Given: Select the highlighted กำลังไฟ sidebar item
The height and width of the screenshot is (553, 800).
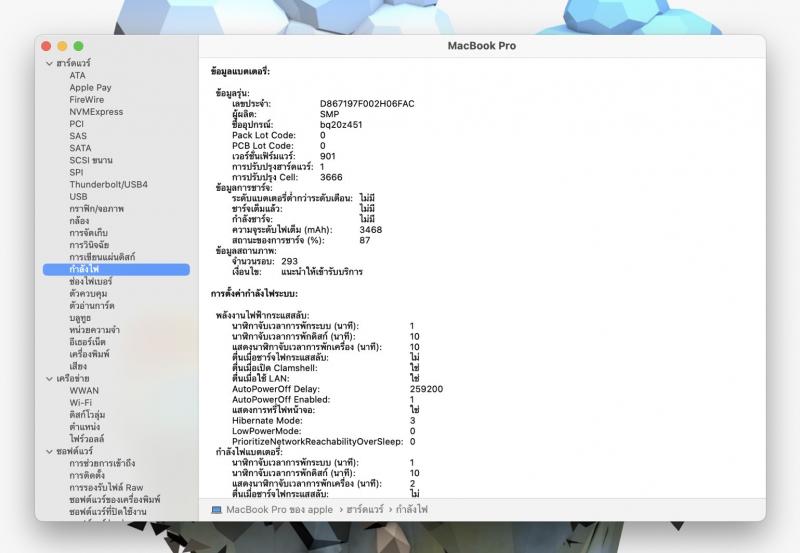Looking at the screenshot, I should click(x=83, y=270).
